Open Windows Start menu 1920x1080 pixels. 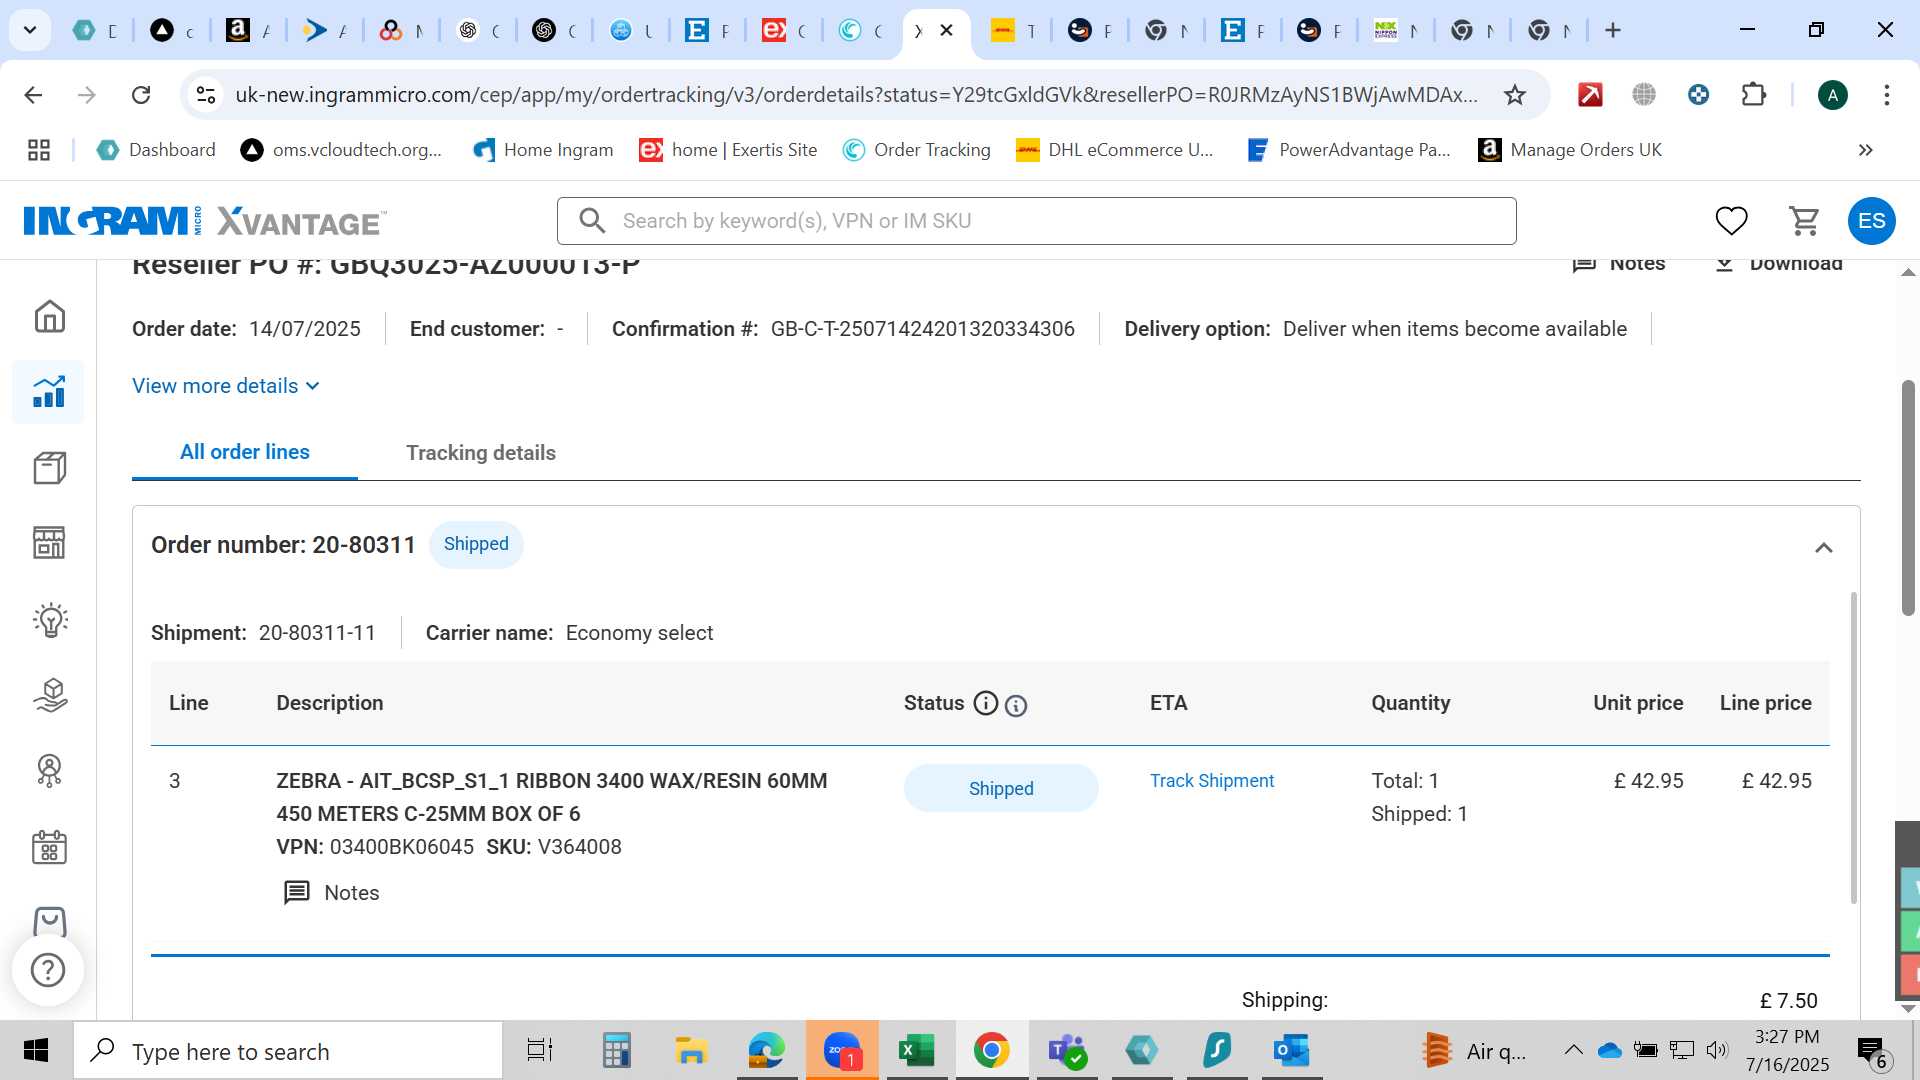tap(36, 1050)
